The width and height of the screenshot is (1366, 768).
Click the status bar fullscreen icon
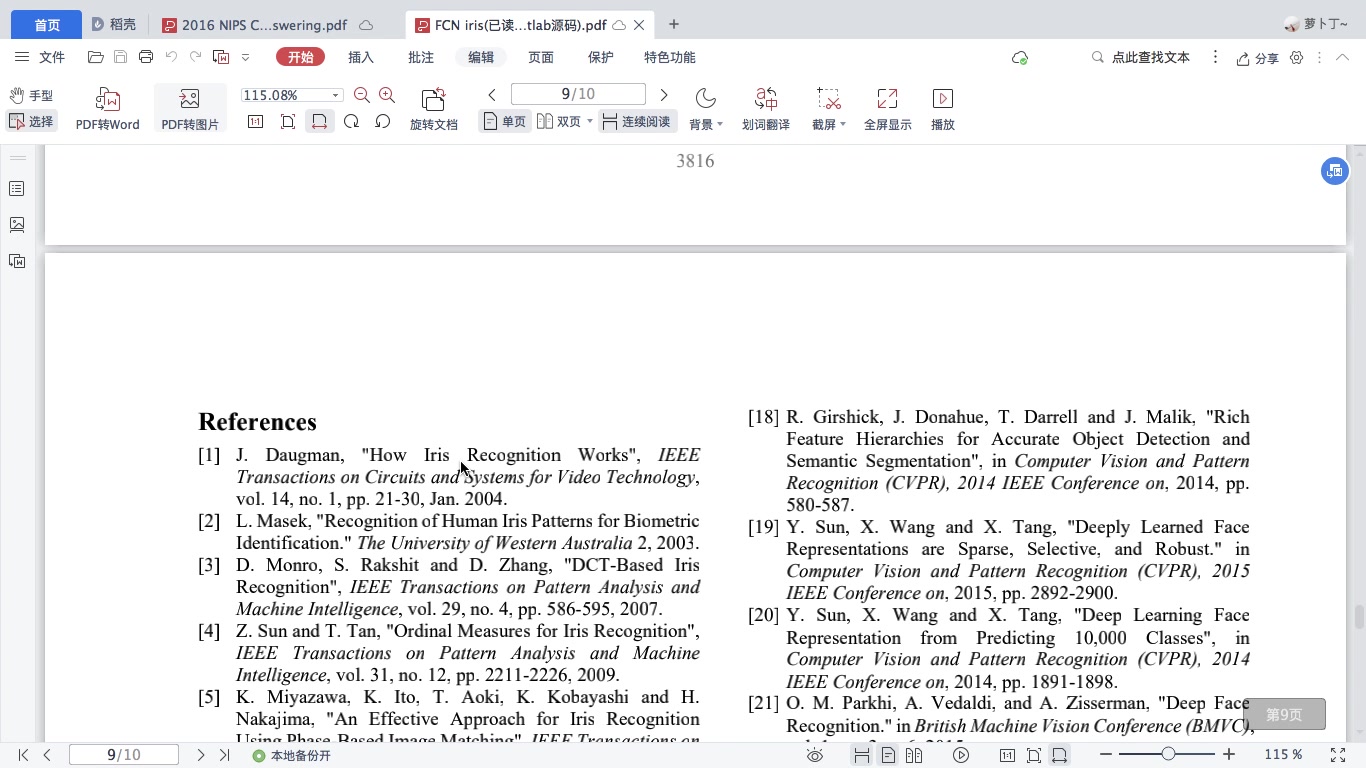(1338, 755)
